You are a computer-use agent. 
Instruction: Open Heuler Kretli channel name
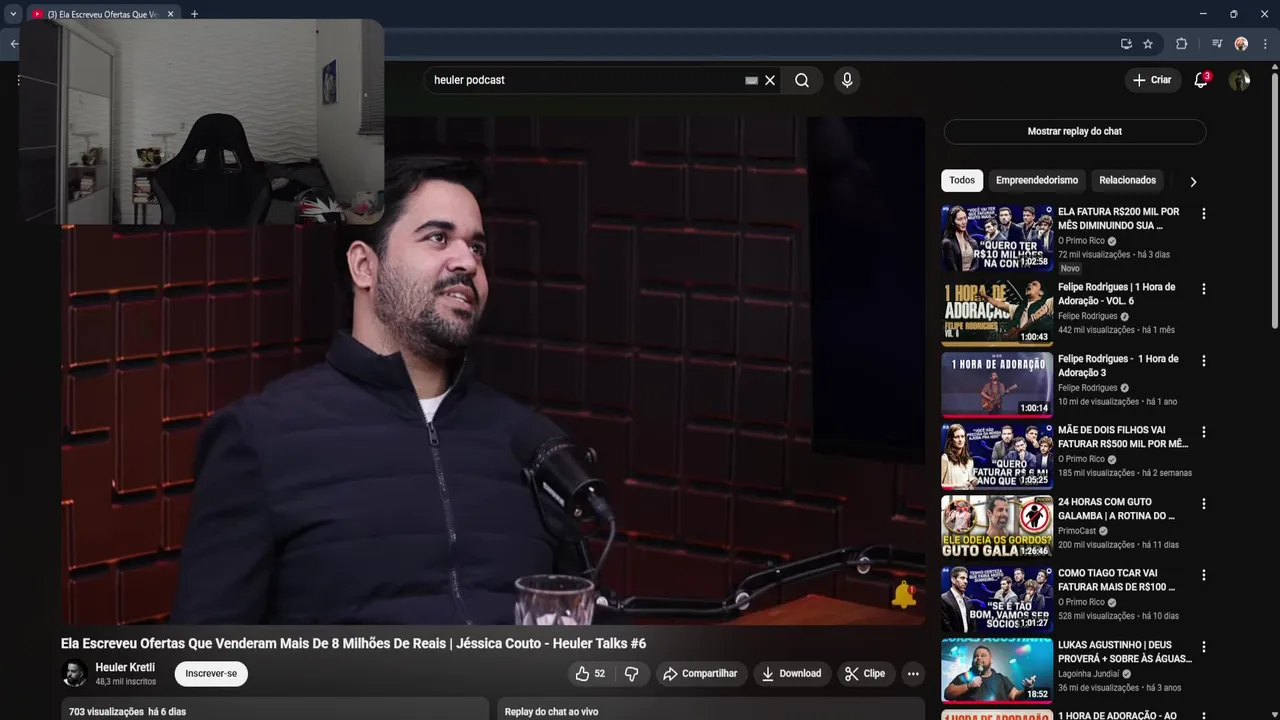pos(125,667)
